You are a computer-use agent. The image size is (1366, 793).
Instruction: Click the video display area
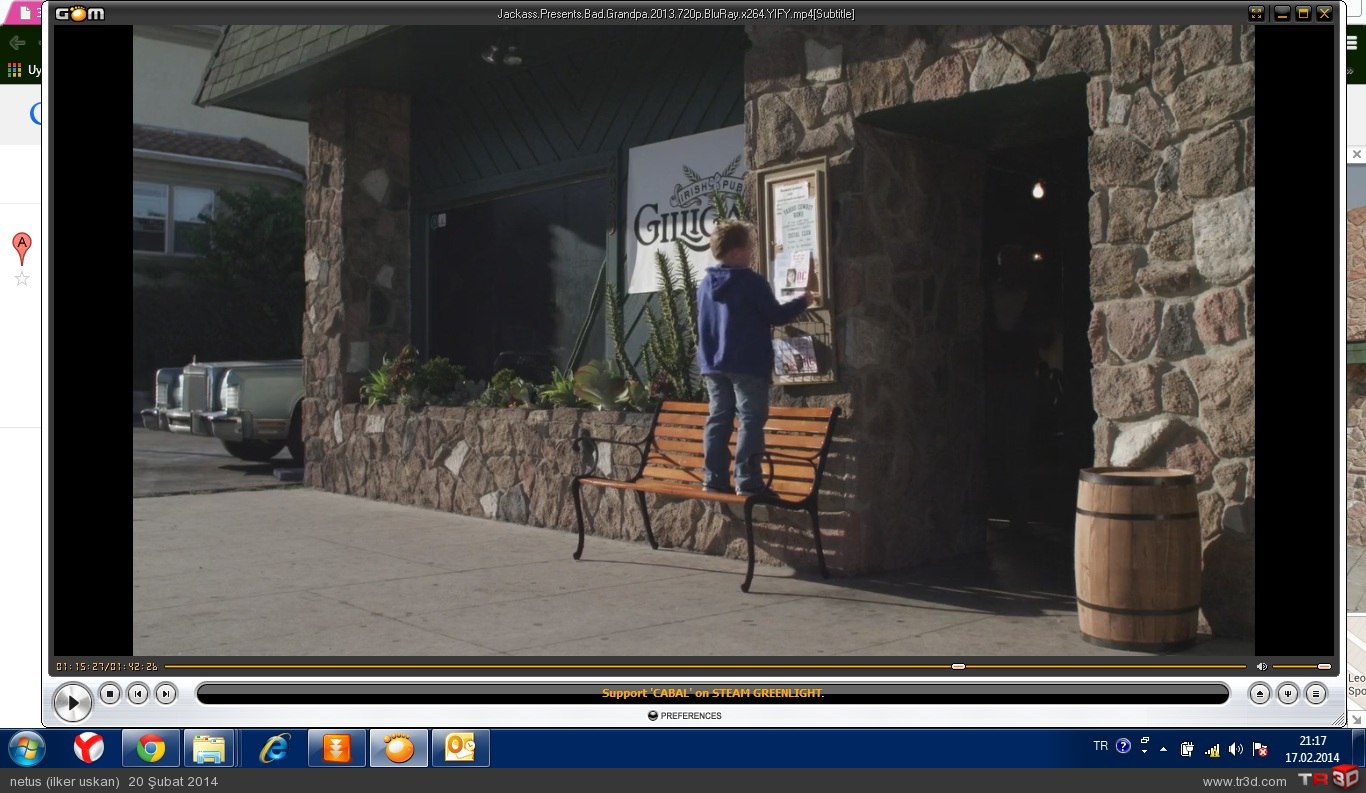coord(694,340)
